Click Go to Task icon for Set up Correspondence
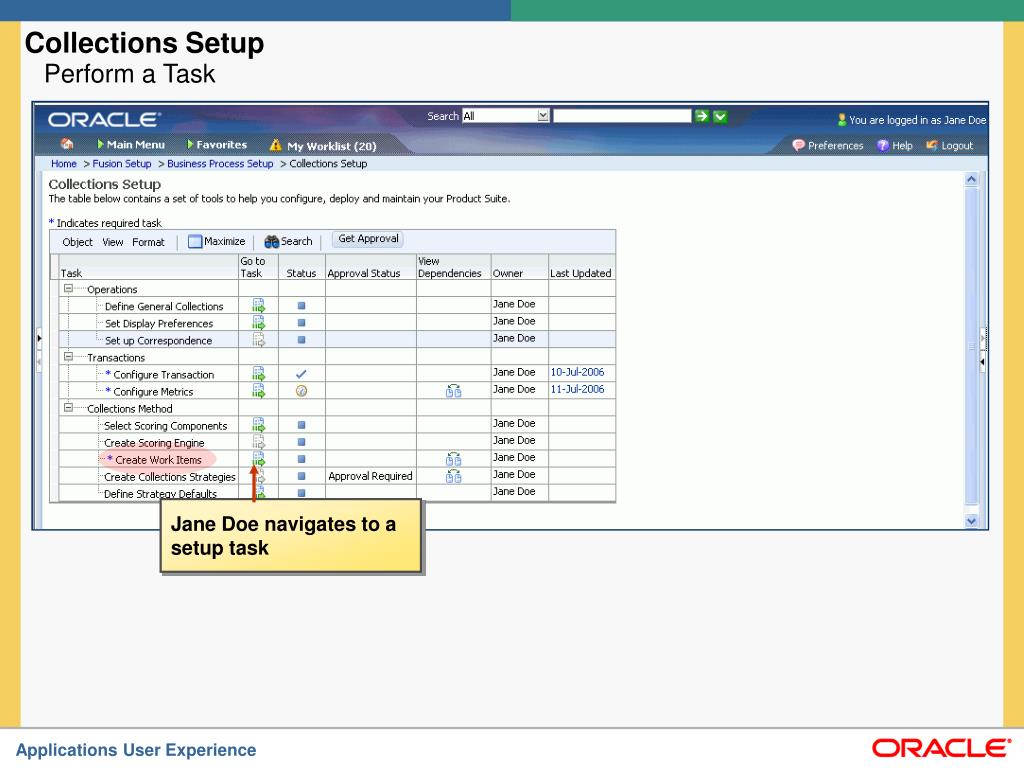This screenshot has height=768, width=1024. (x=259, y=339)
